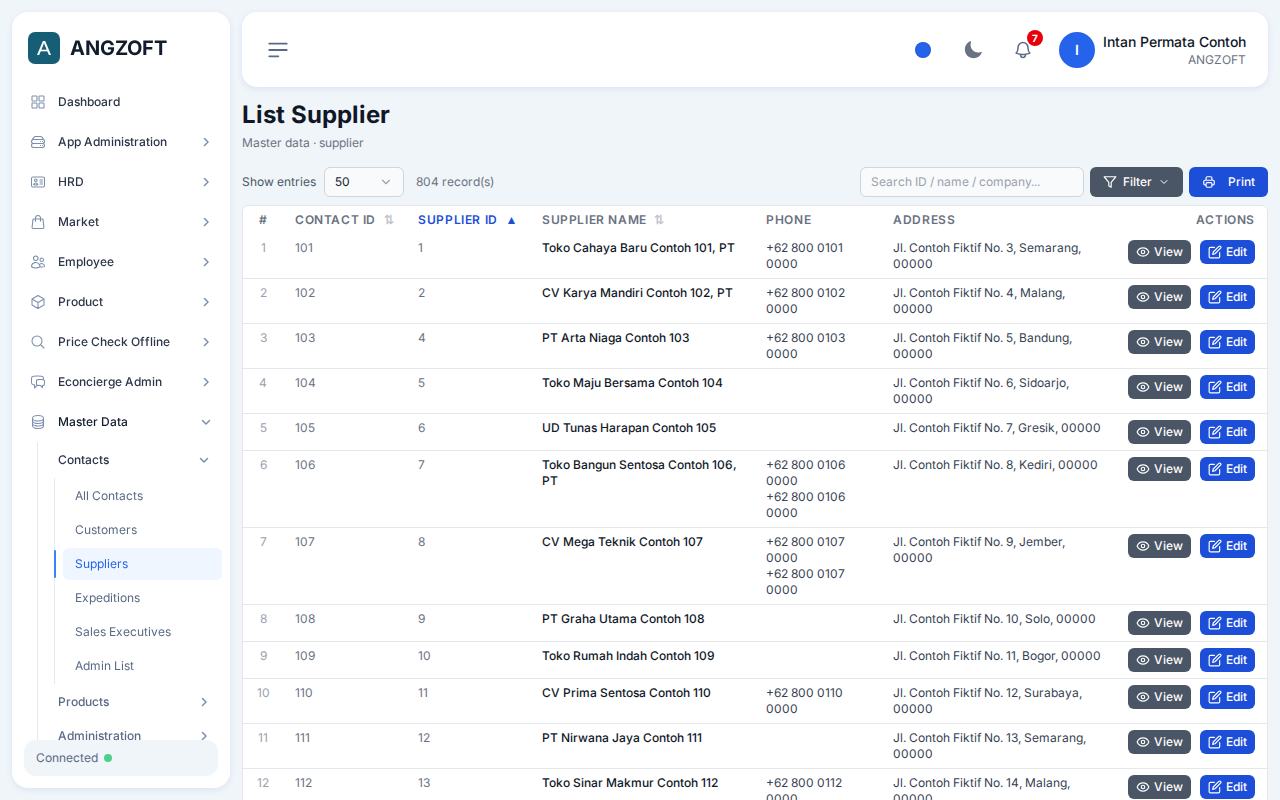The width and height of the screenshot is (1280, 800).
Task: Click the Market bag icon
Action: click(38, 222)
